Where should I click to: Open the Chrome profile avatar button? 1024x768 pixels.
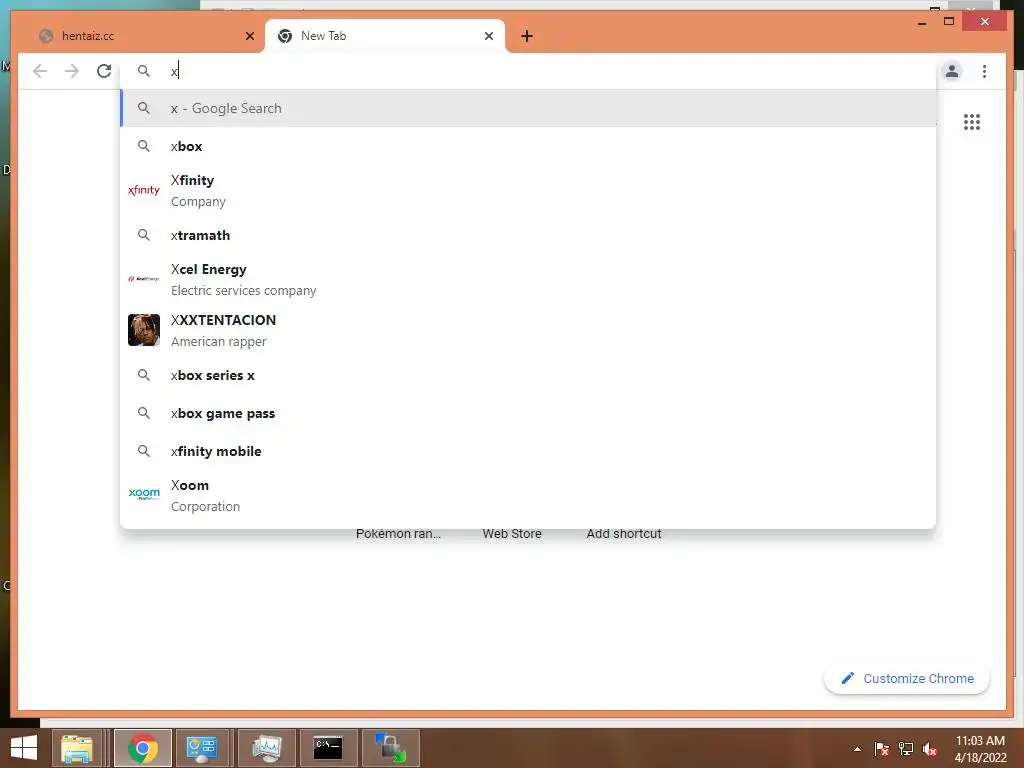click(x=952, y=71)
